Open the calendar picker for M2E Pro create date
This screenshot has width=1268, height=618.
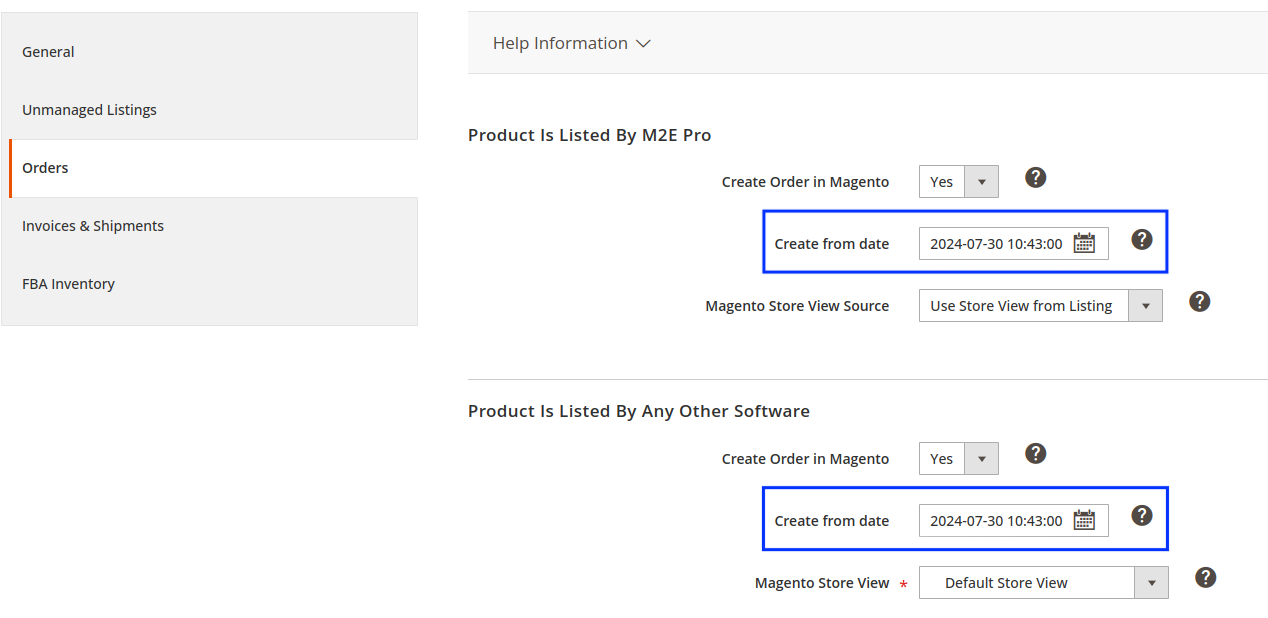[1086, 243]
